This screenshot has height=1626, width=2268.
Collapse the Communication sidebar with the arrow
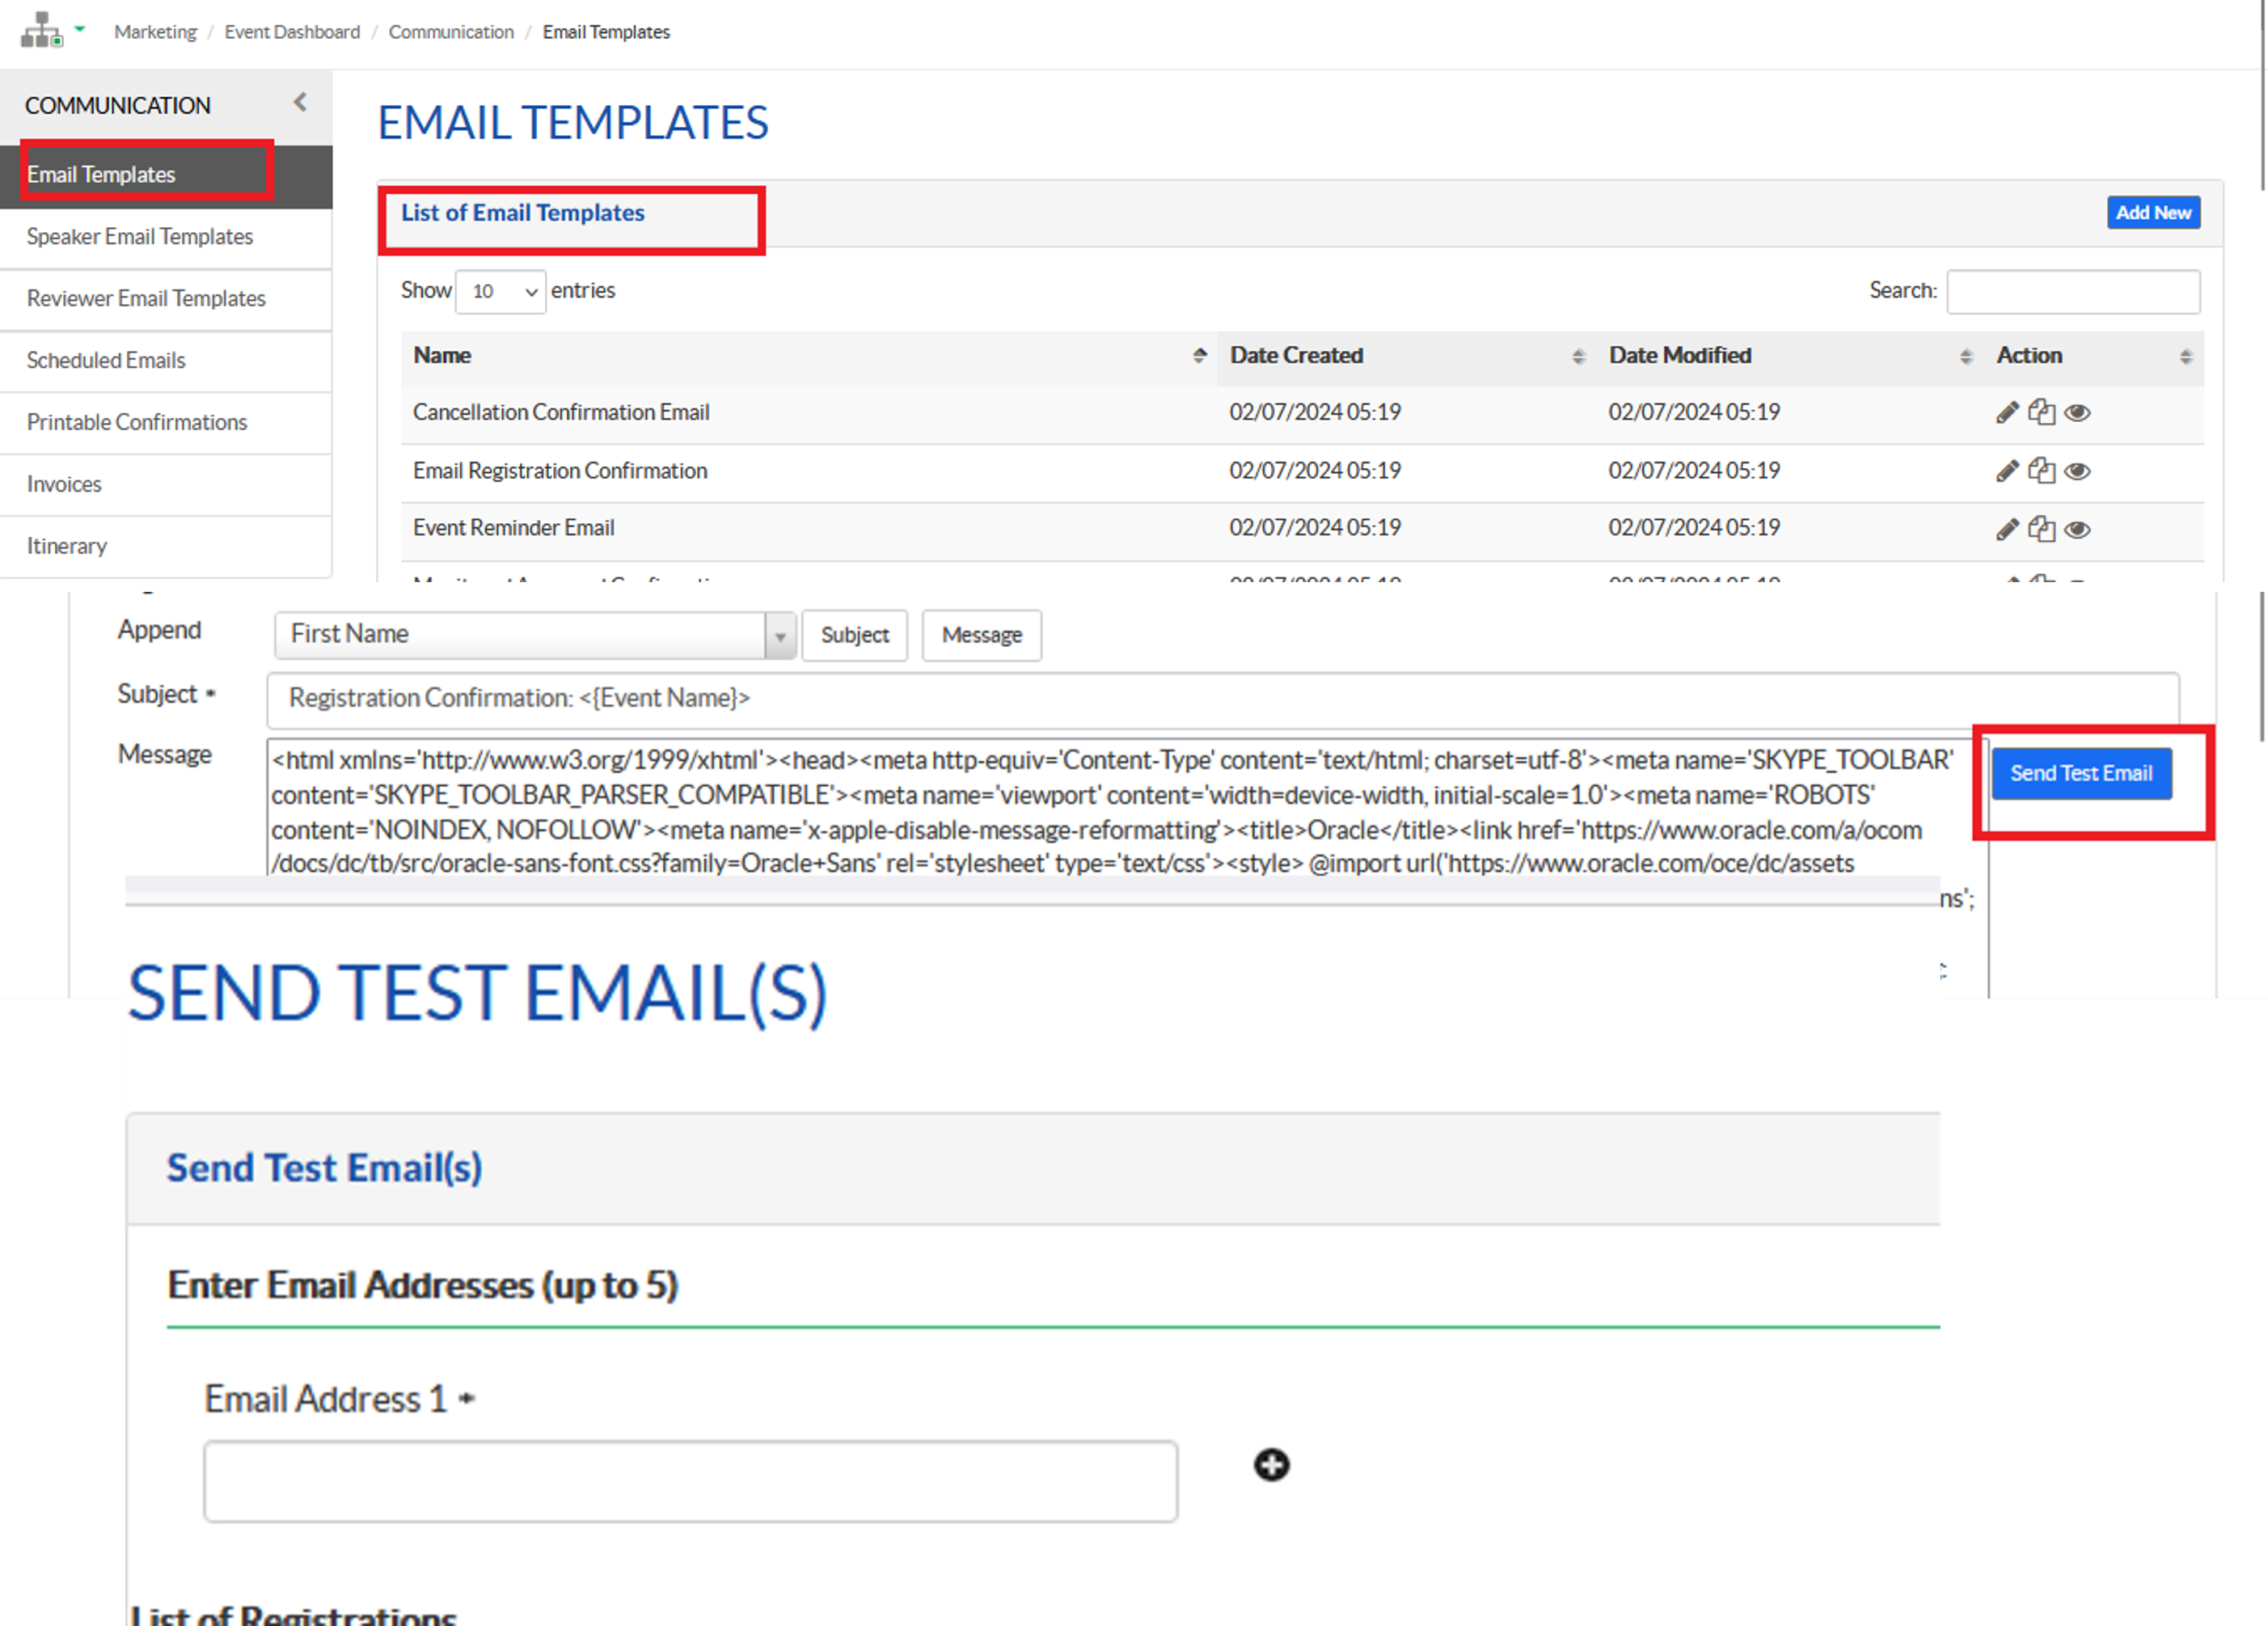click(300, 102)
